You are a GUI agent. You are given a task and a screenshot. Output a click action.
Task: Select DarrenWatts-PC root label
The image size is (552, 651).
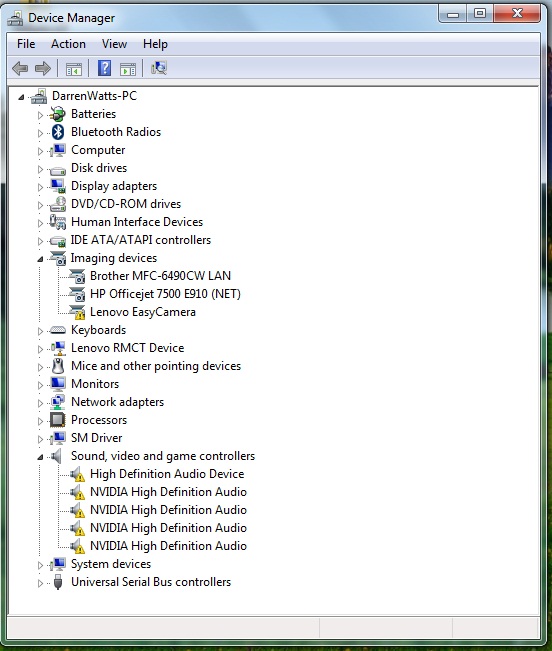(94, 96)
